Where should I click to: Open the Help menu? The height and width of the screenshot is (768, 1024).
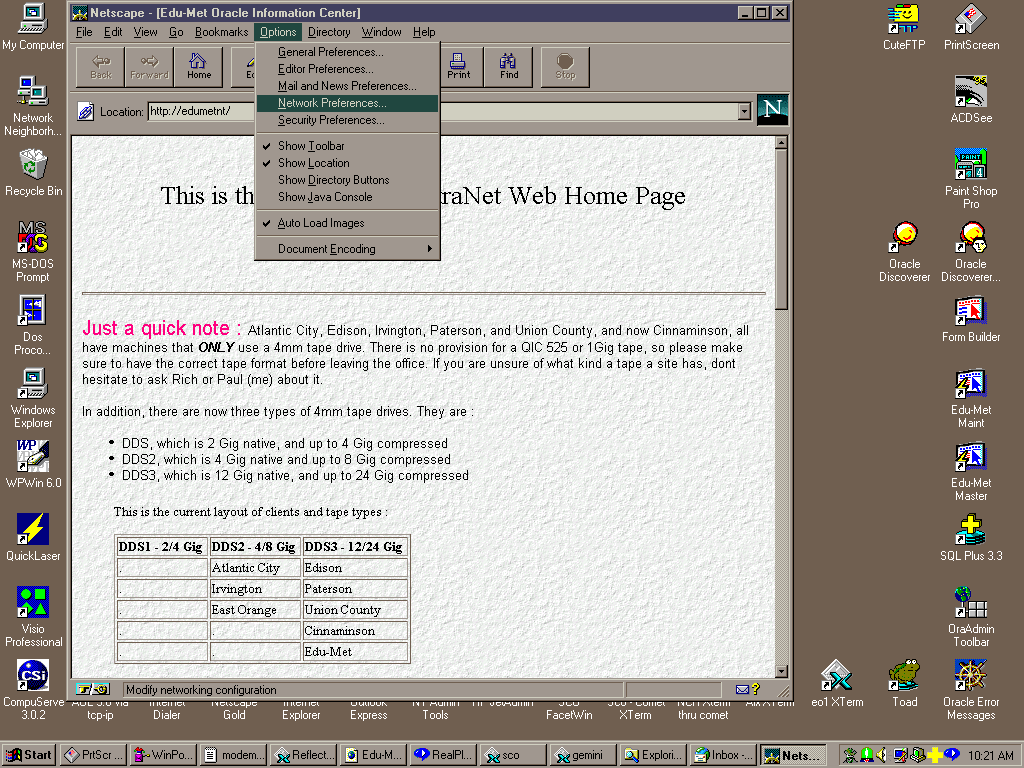[x=424, y=32]
